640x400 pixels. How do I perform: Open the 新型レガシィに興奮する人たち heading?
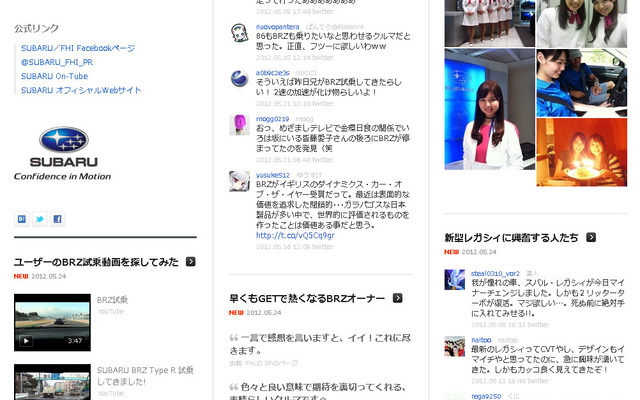click(511, 238)
